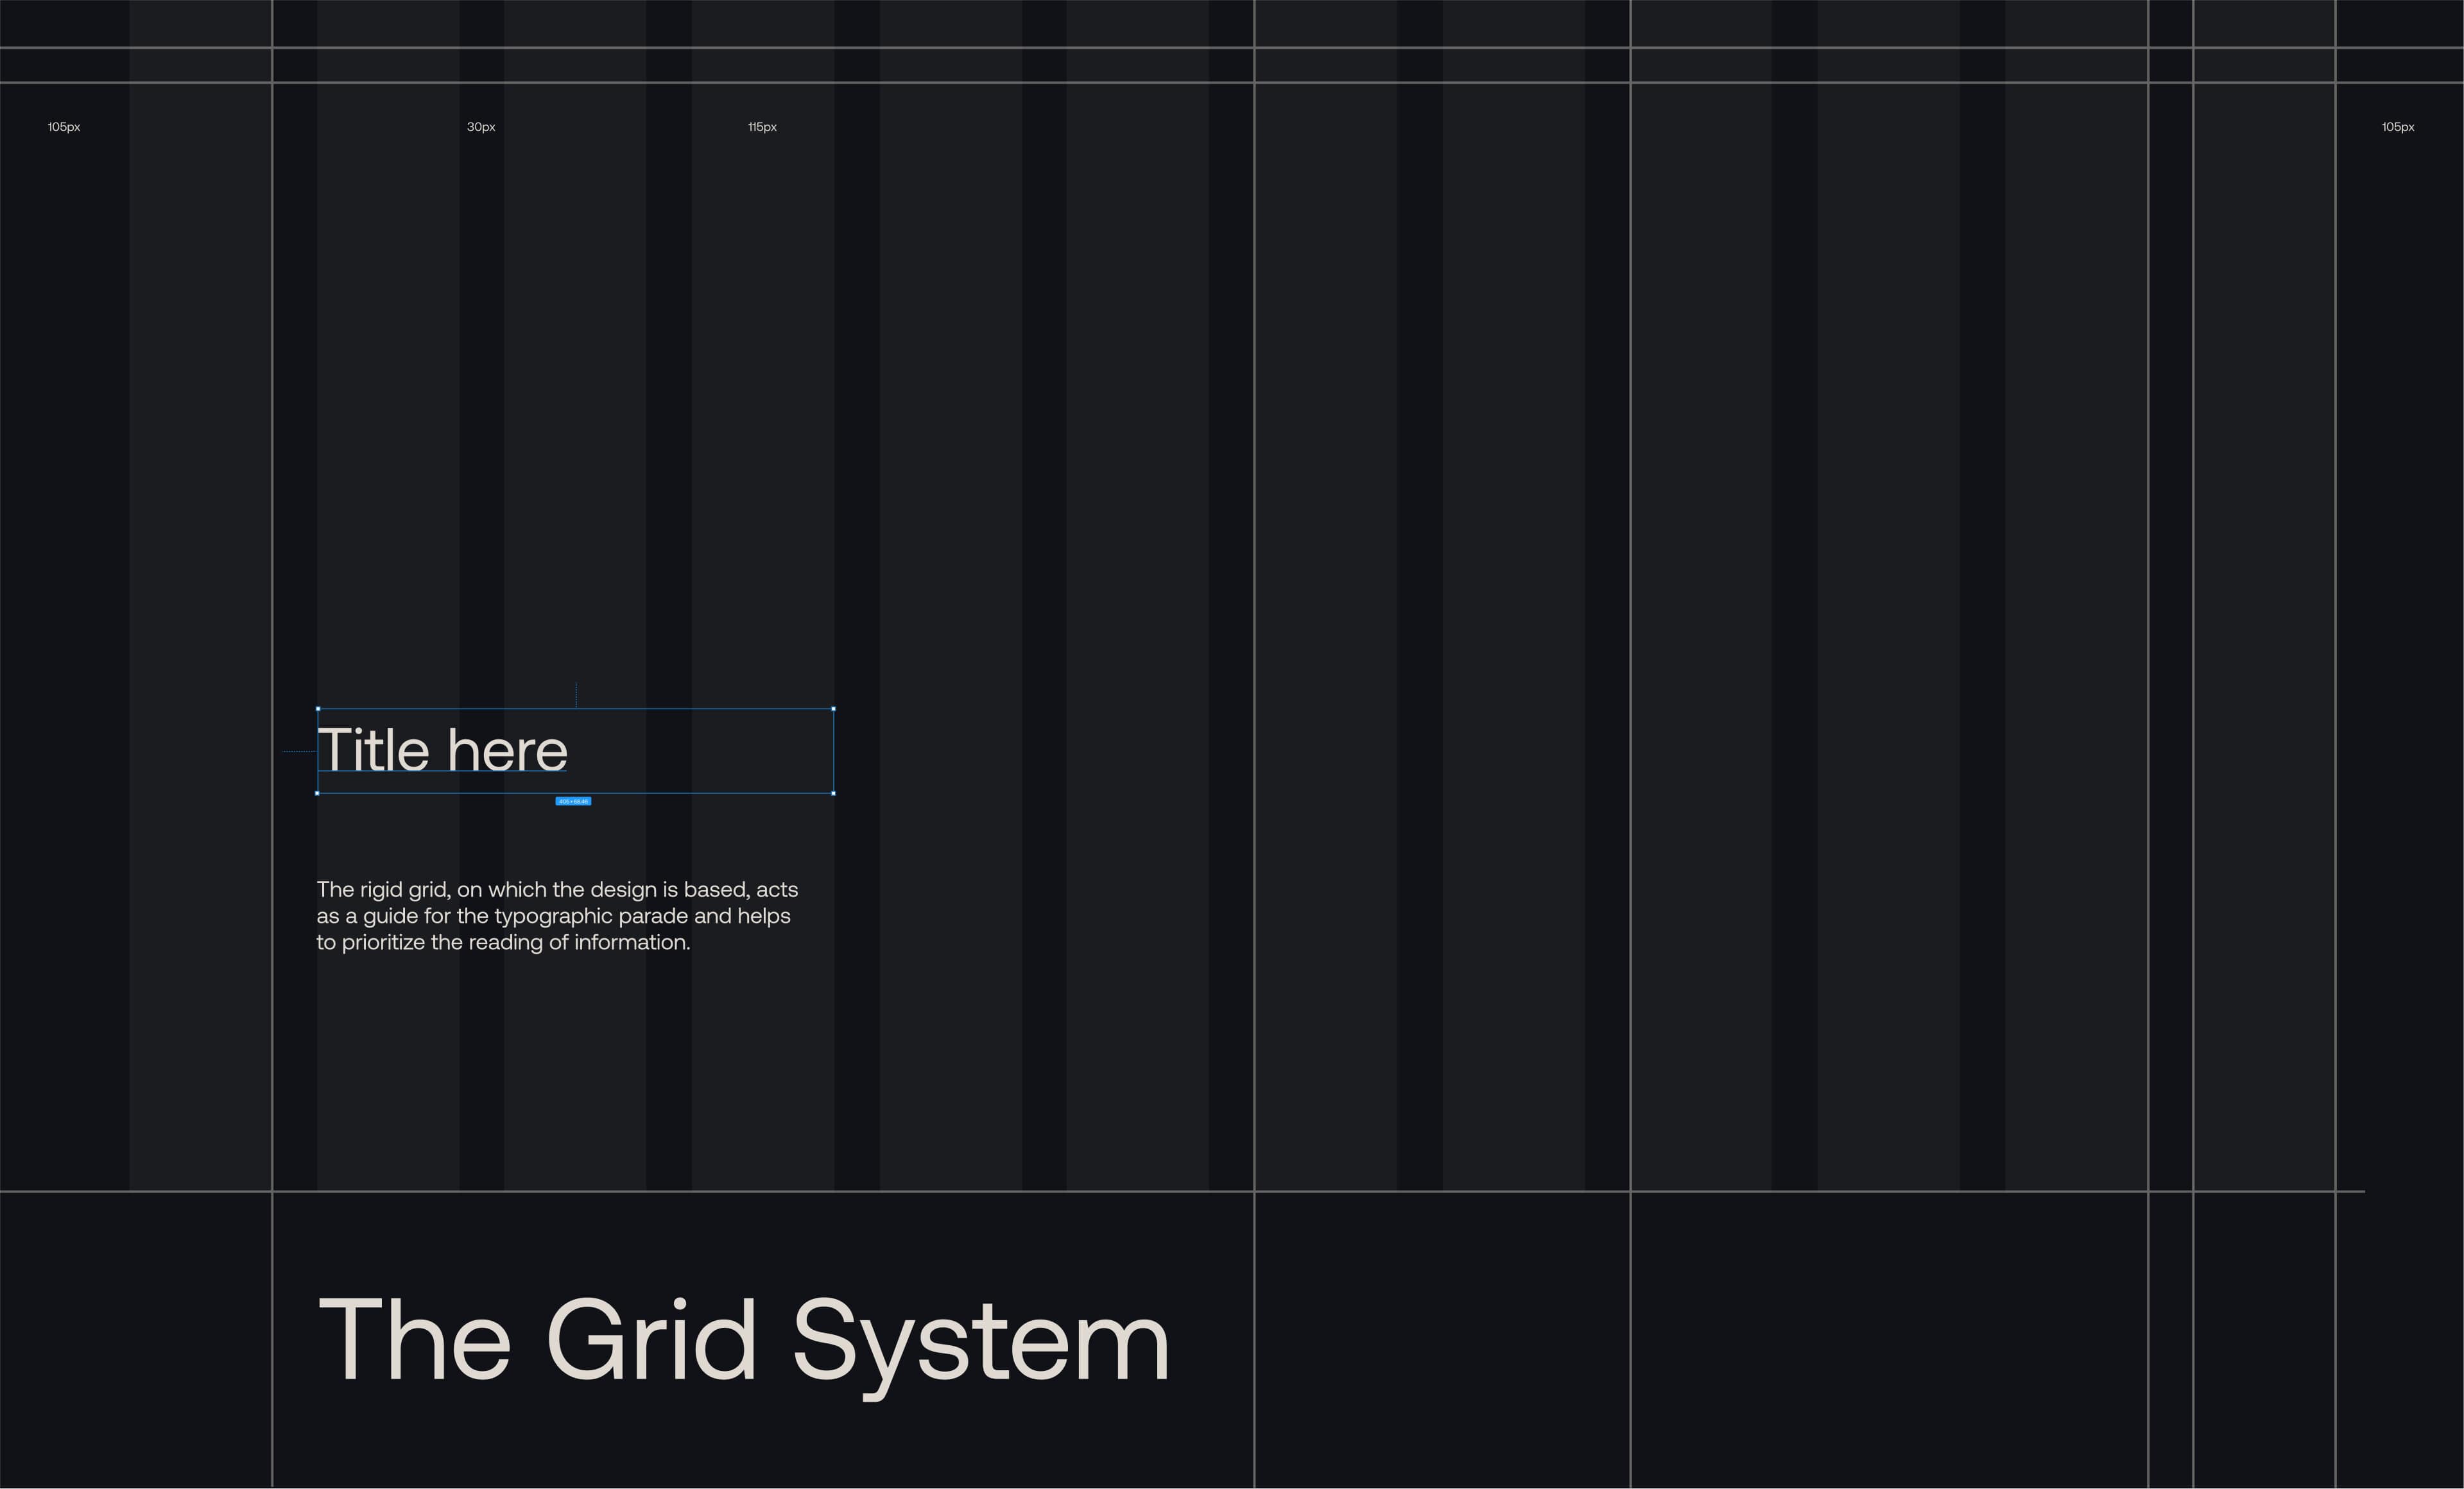
Task: Select the paragraph beginning 'The rigid grid'
Action: point(556,915)
